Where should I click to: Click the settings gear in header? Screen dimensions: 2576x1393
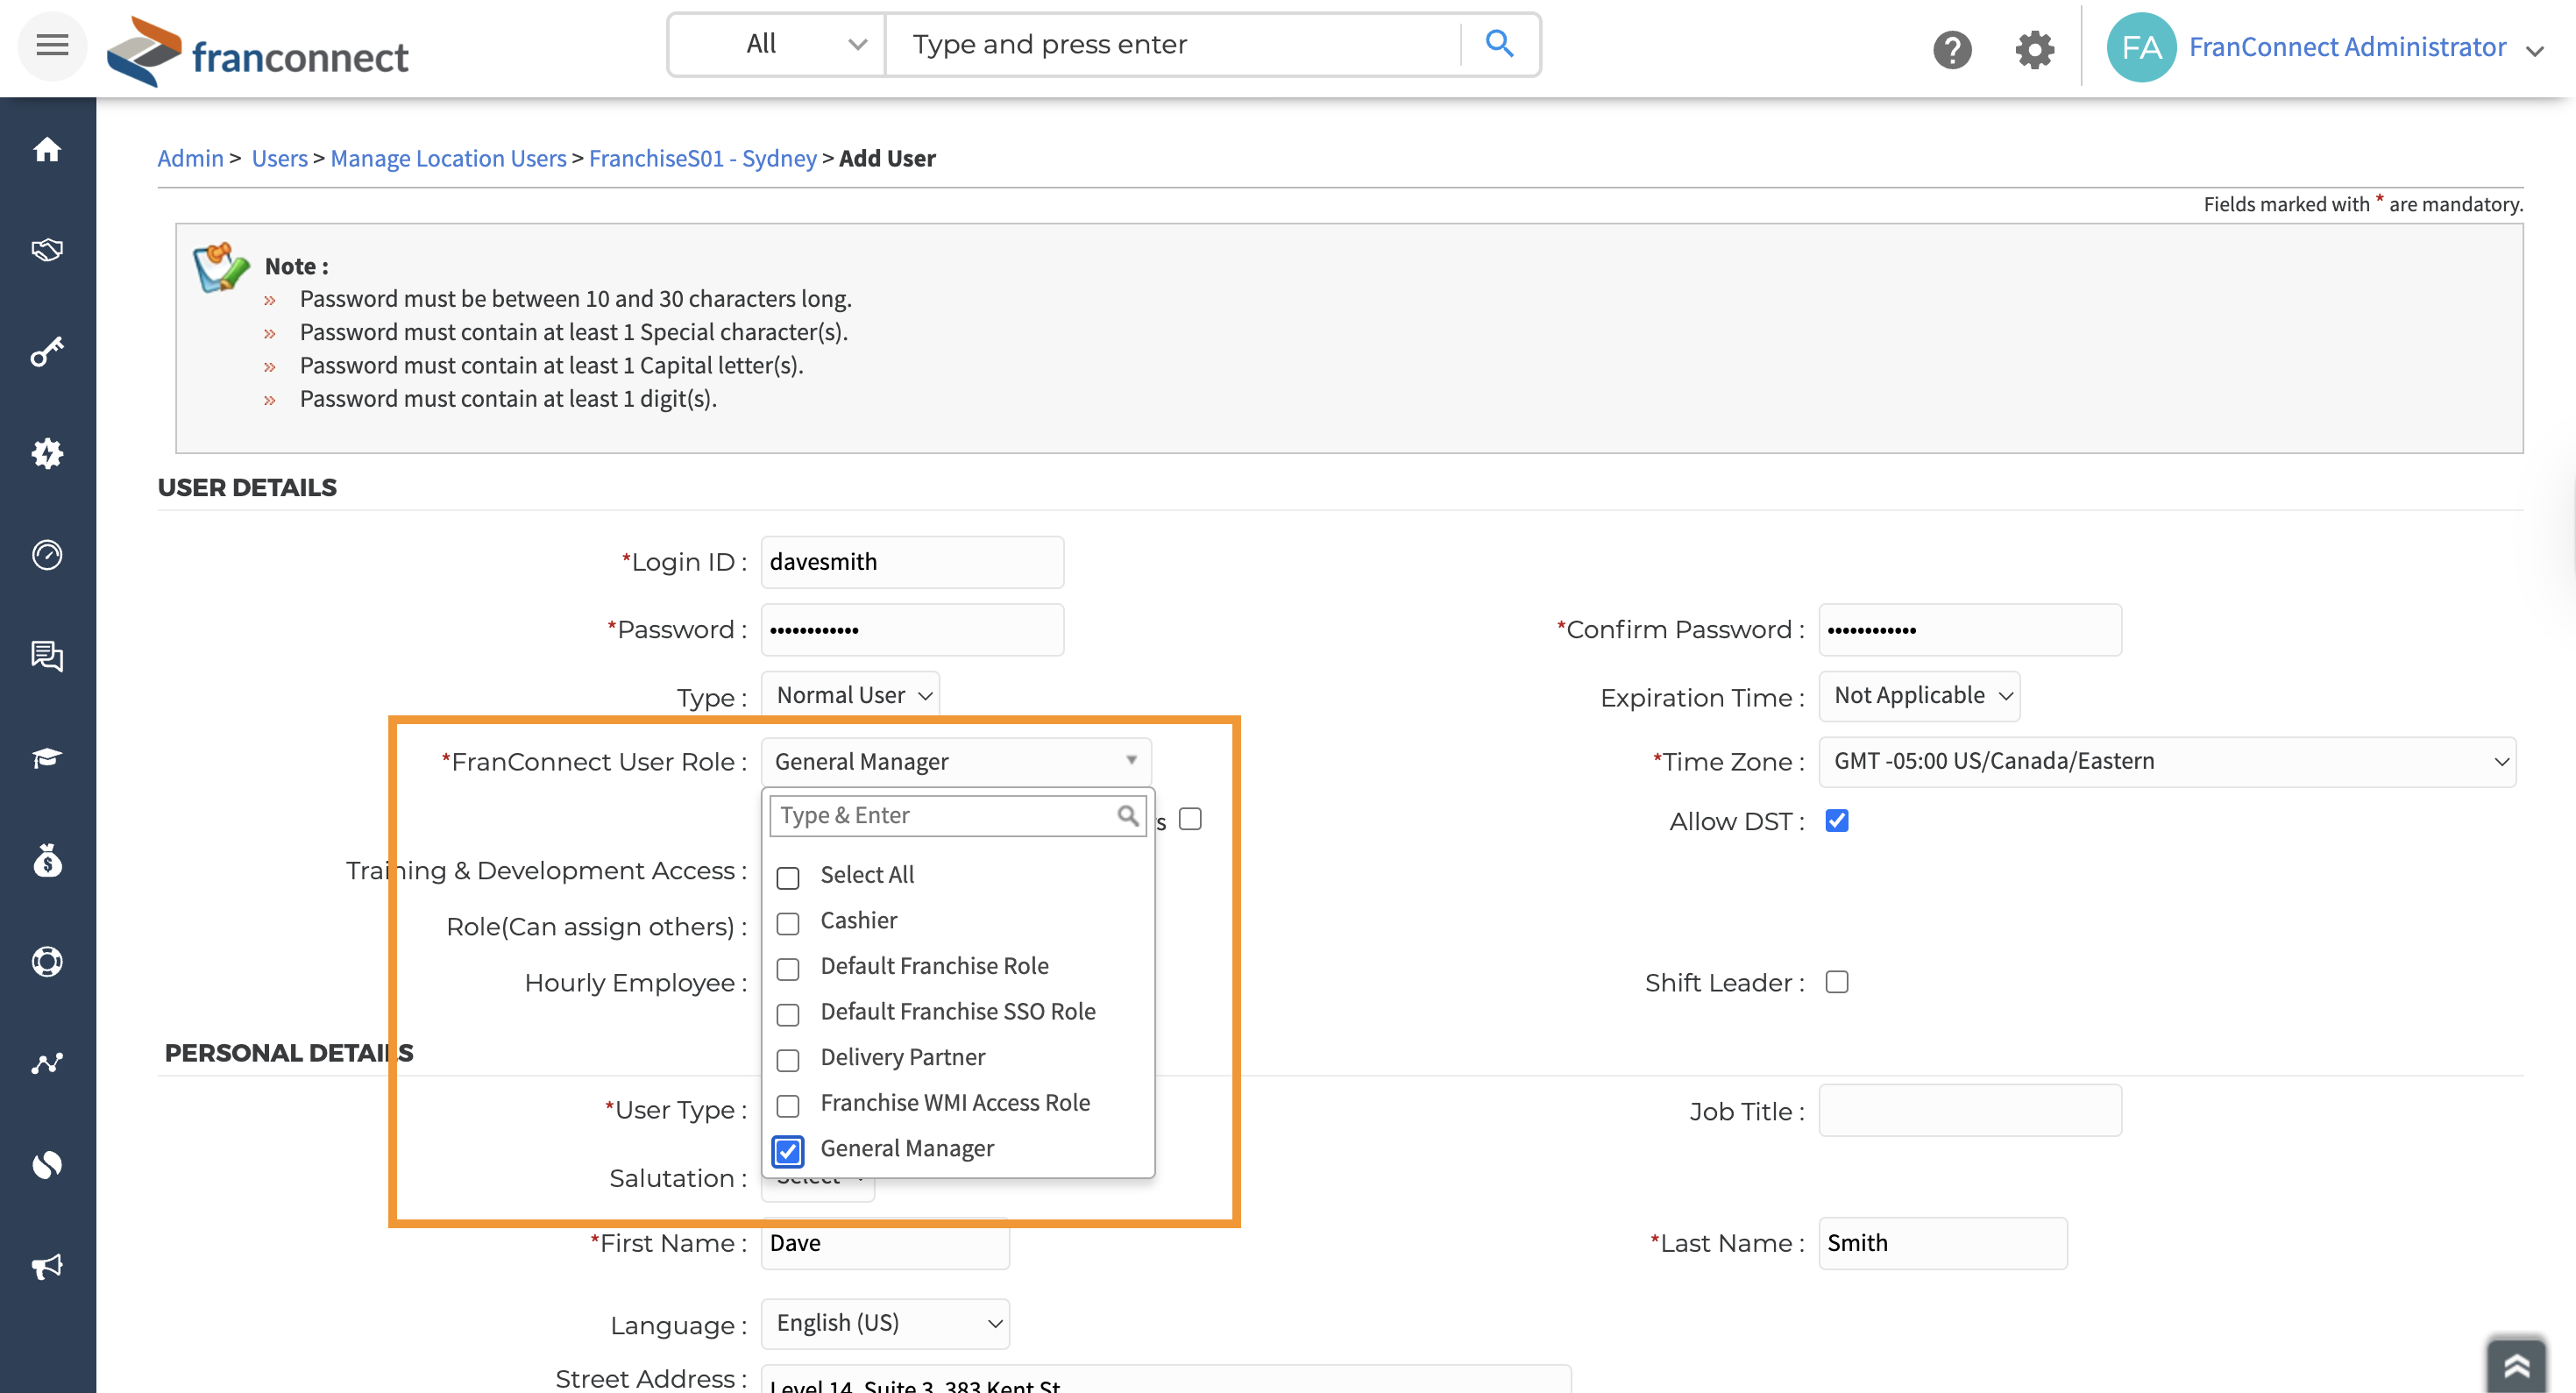pos(2034,48)
